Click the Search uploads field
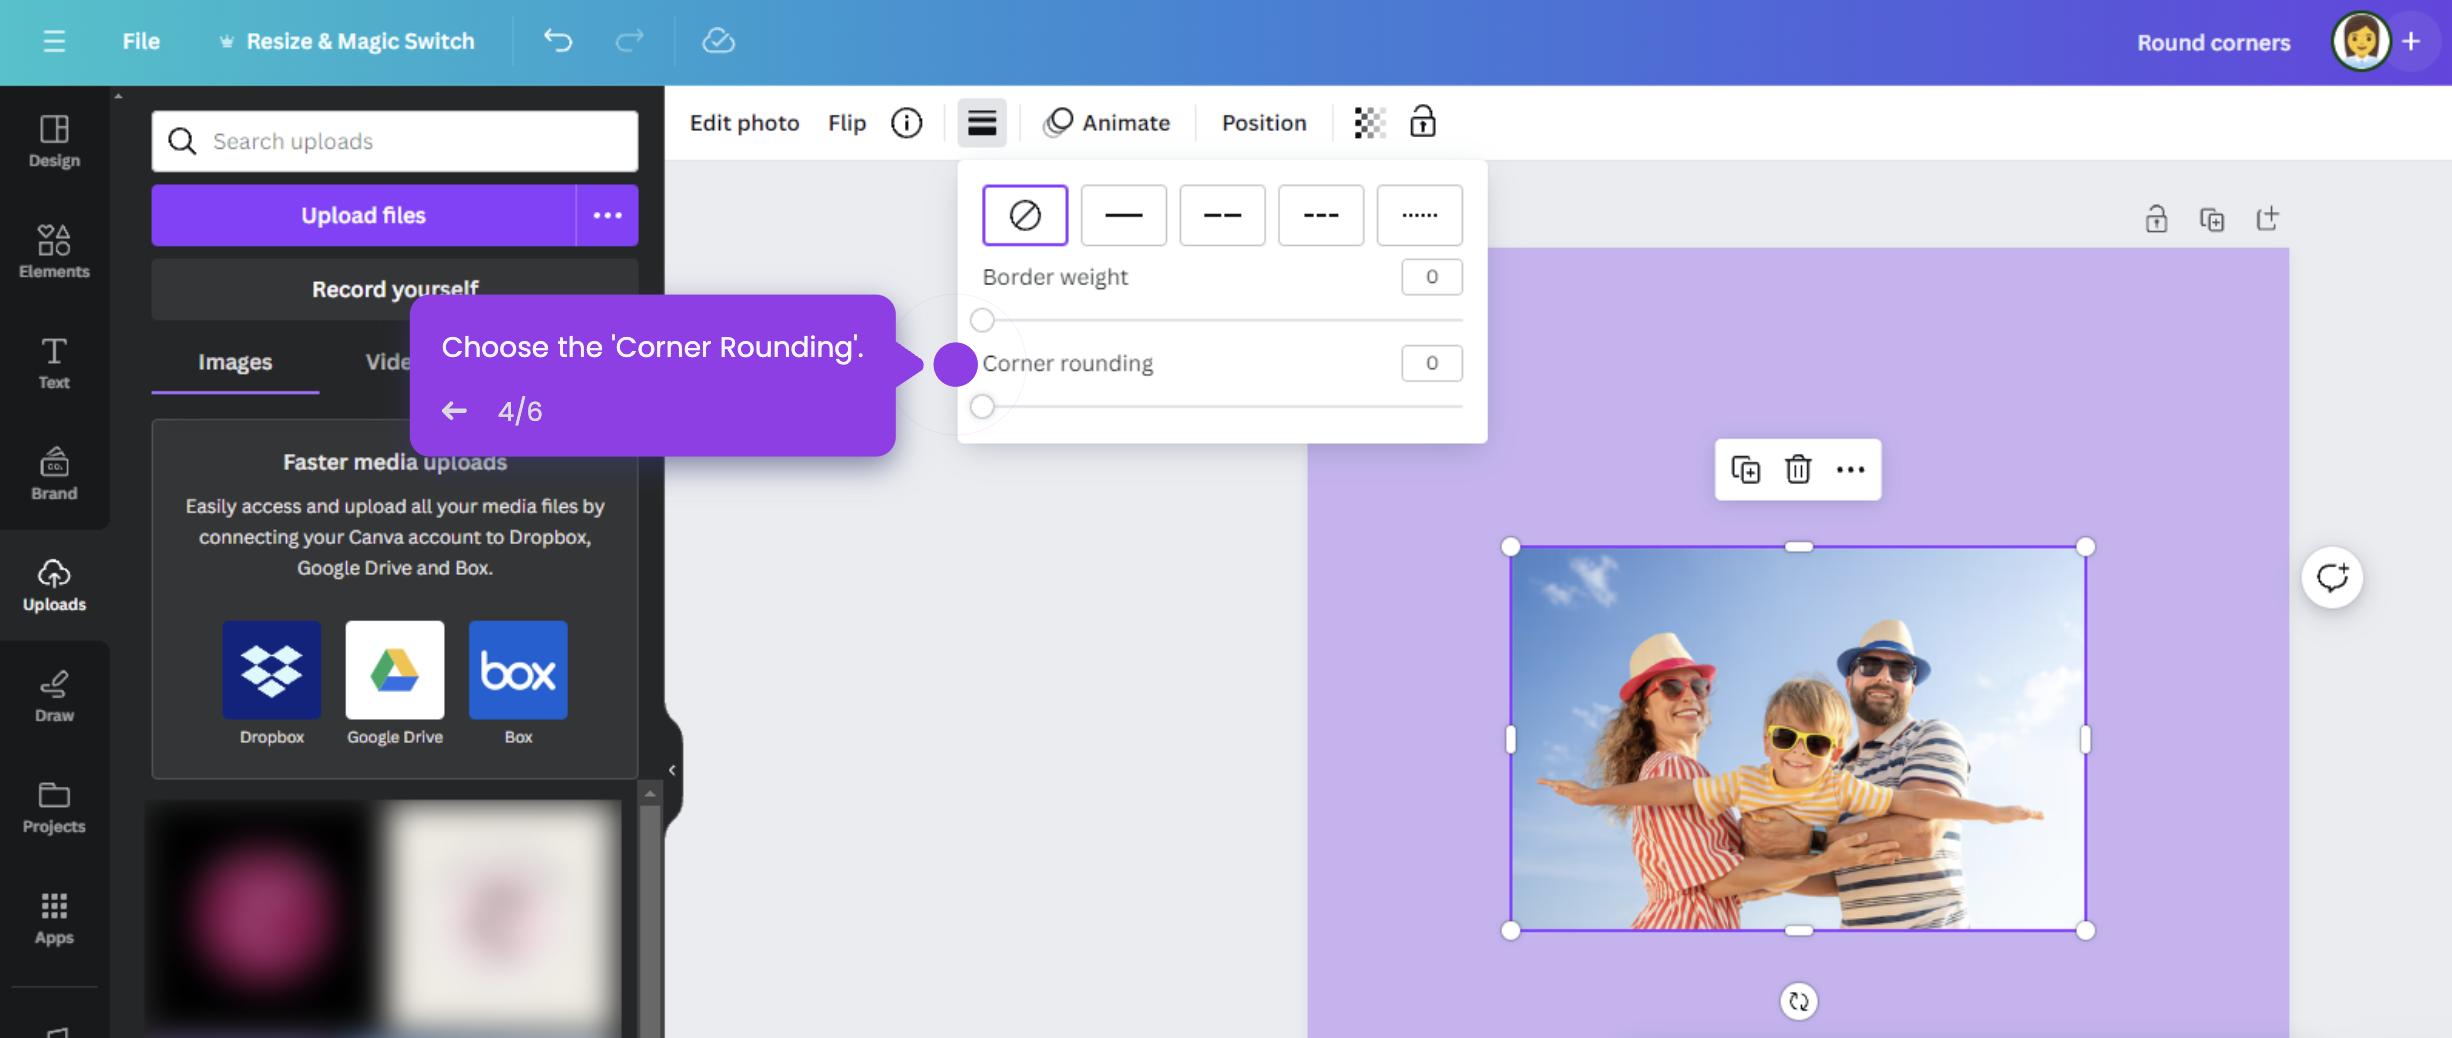 (395, 141)
